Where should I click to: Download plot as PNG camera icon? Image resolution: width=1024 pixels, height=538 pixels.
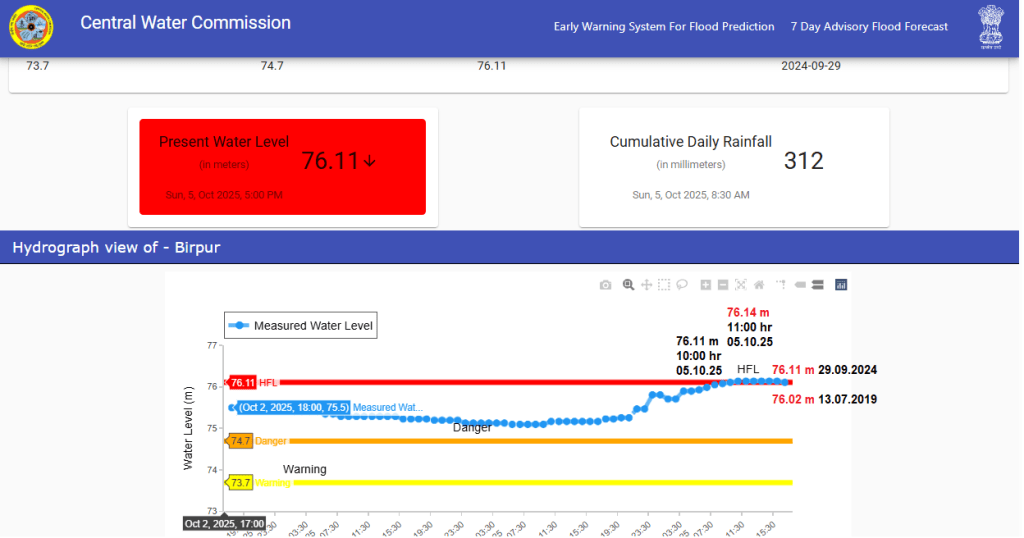pyautogui.click(x=605, y=285)
